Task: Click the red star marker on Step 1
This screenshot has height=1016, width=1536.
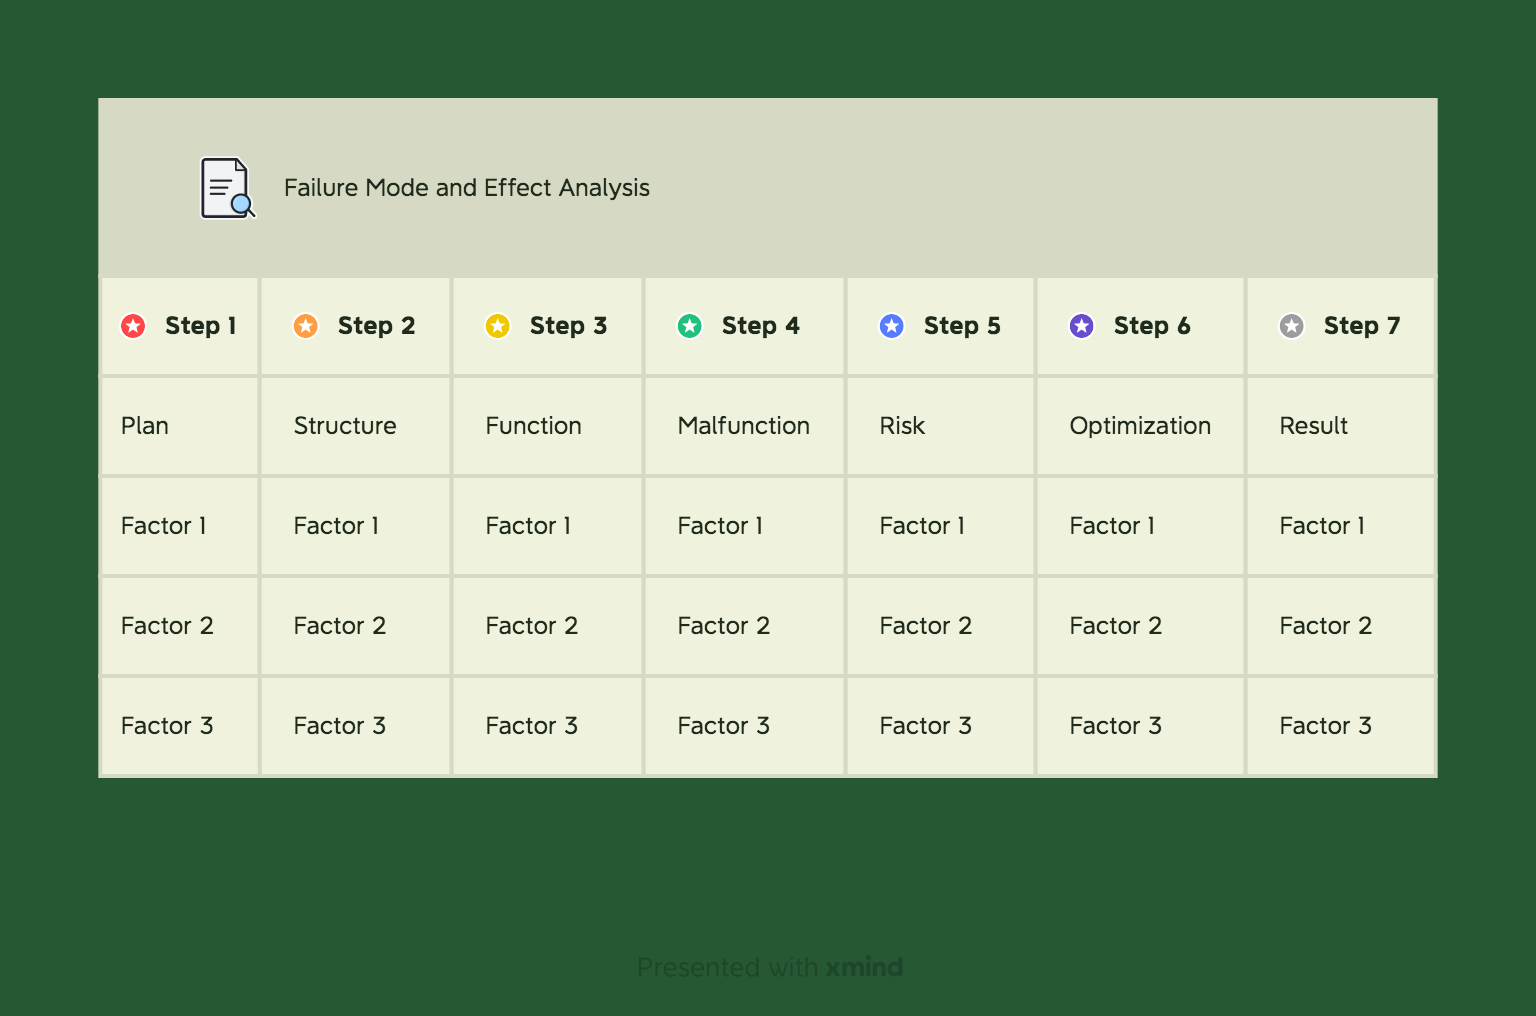Action: pos(133,326)
